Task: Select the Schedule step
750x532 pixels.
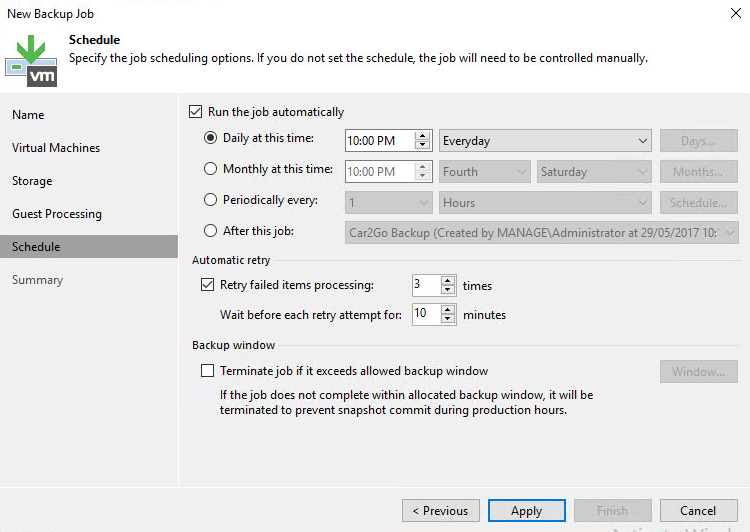Action: coord(88,246)
